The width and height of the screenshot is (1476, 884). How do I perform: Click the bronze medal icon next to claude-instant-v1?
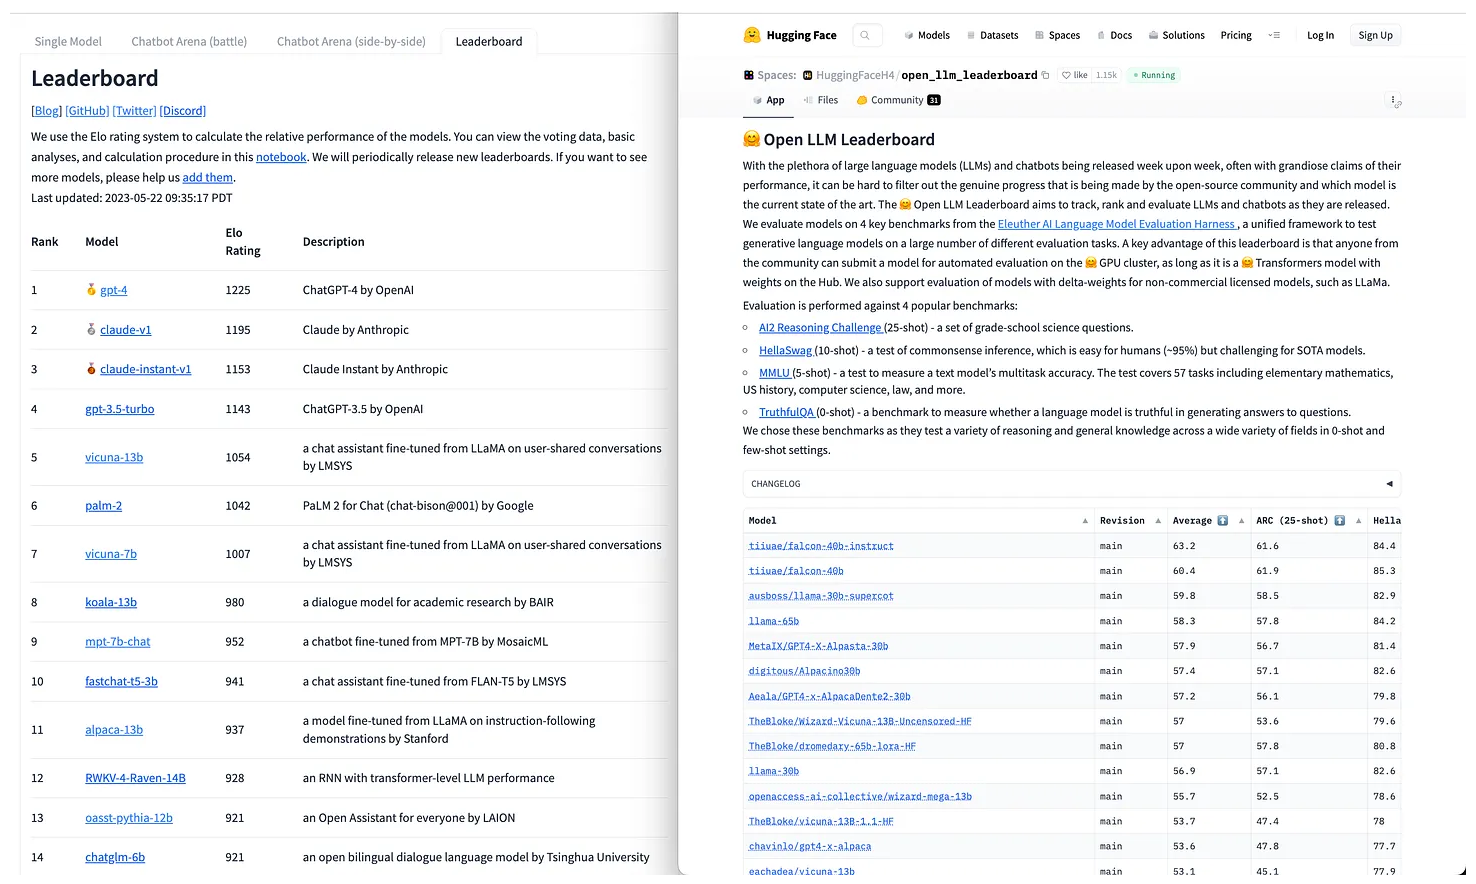pyautogui.click(x=92, y=369)
